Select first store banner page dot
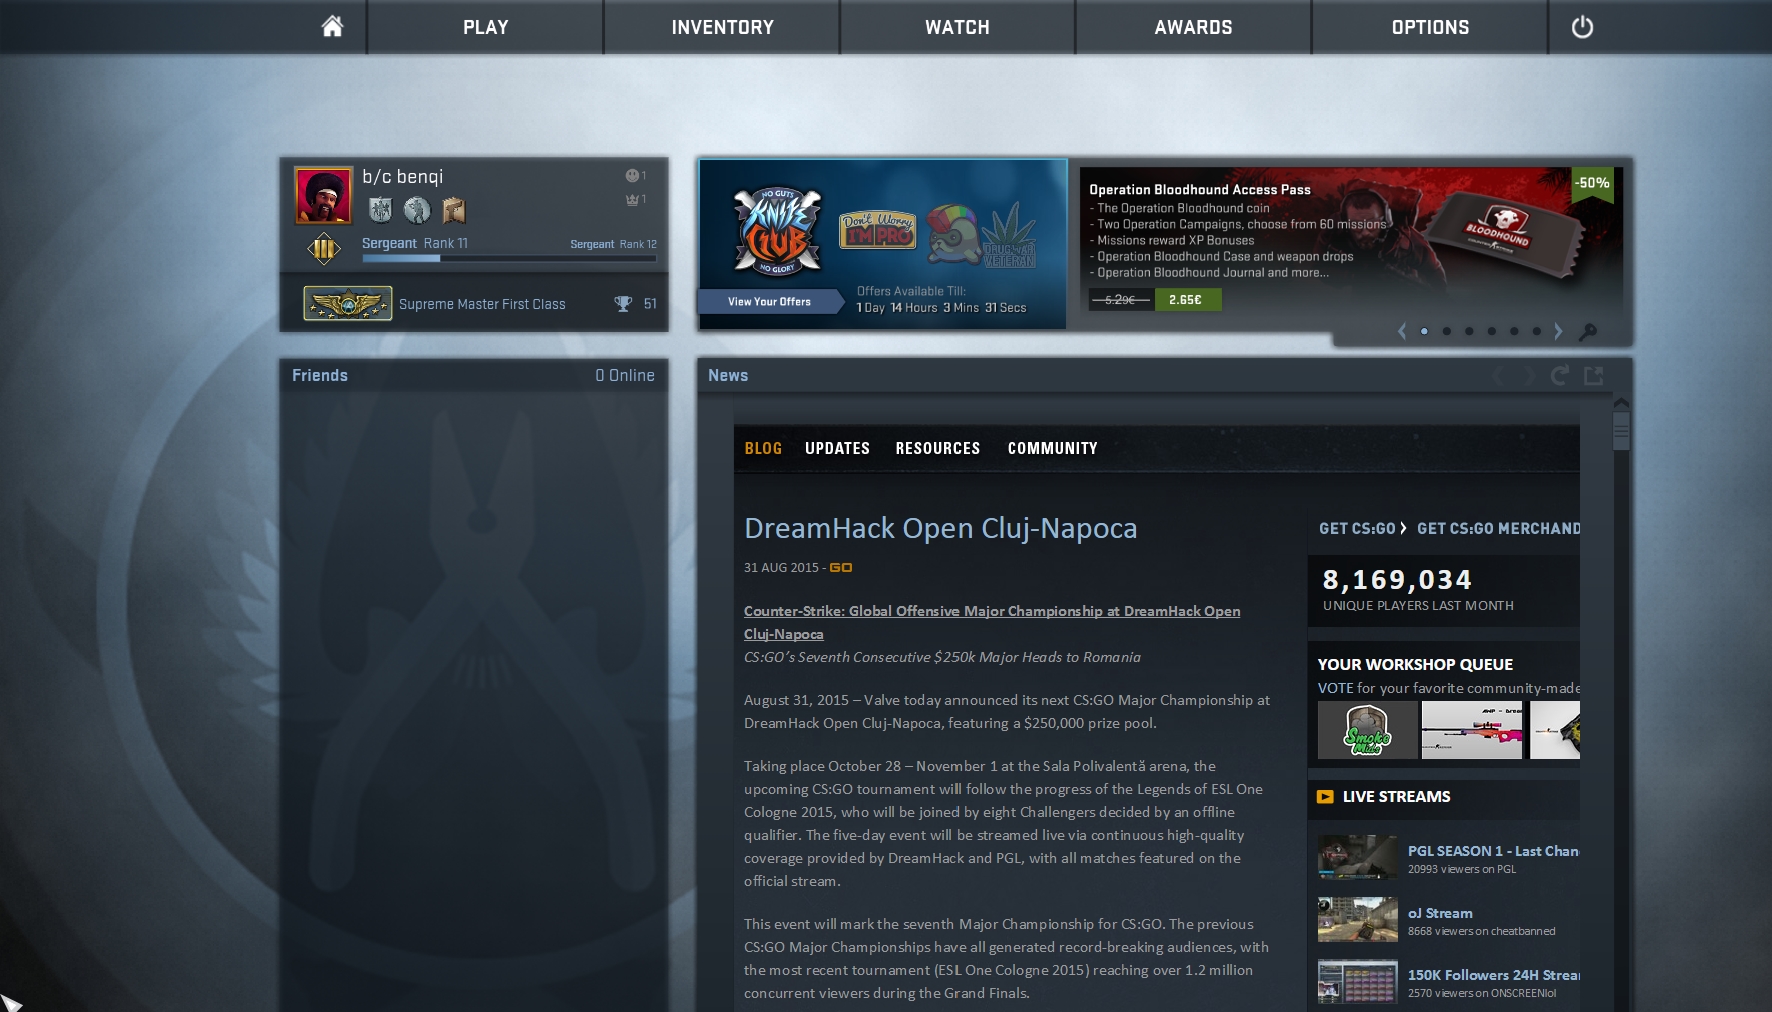 pyautogui.click(x=1424, y=331)
